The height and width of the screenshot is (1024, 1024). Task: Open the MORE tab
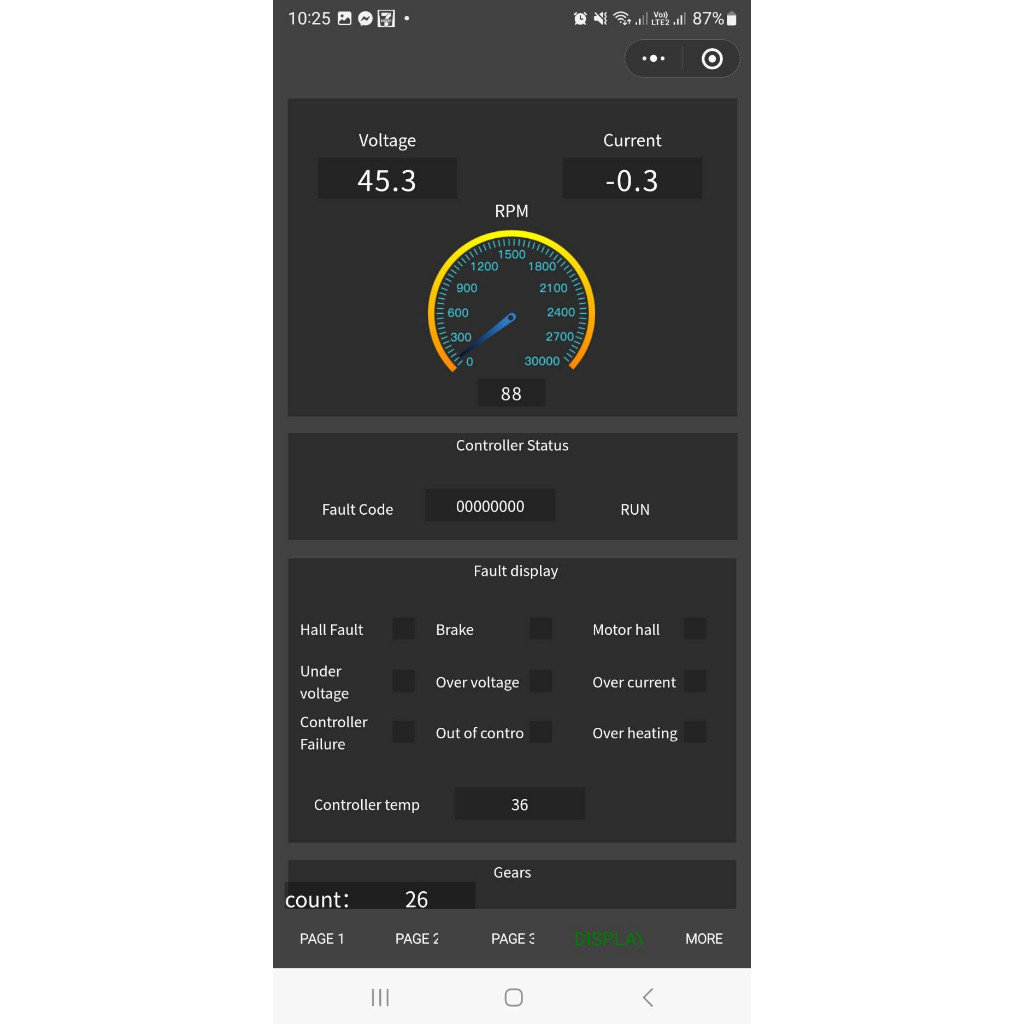tap(704, 938)
